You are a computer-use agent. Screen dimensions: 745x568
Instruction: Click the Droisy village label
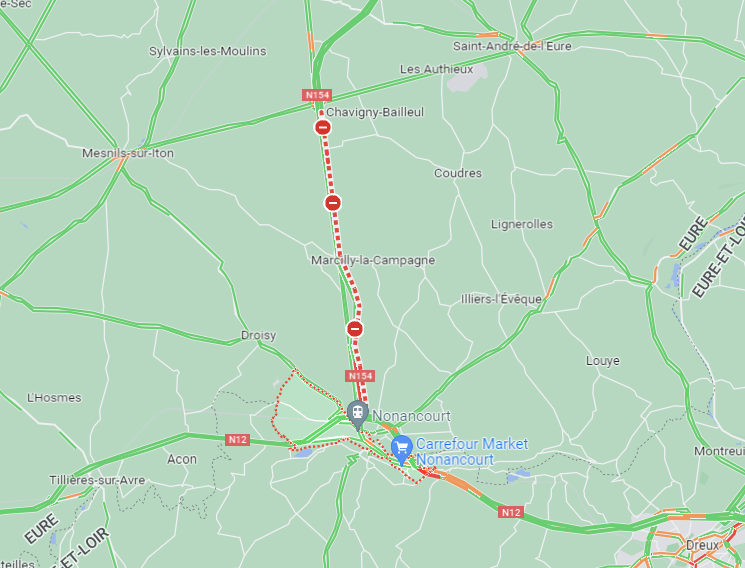point(258,336)
